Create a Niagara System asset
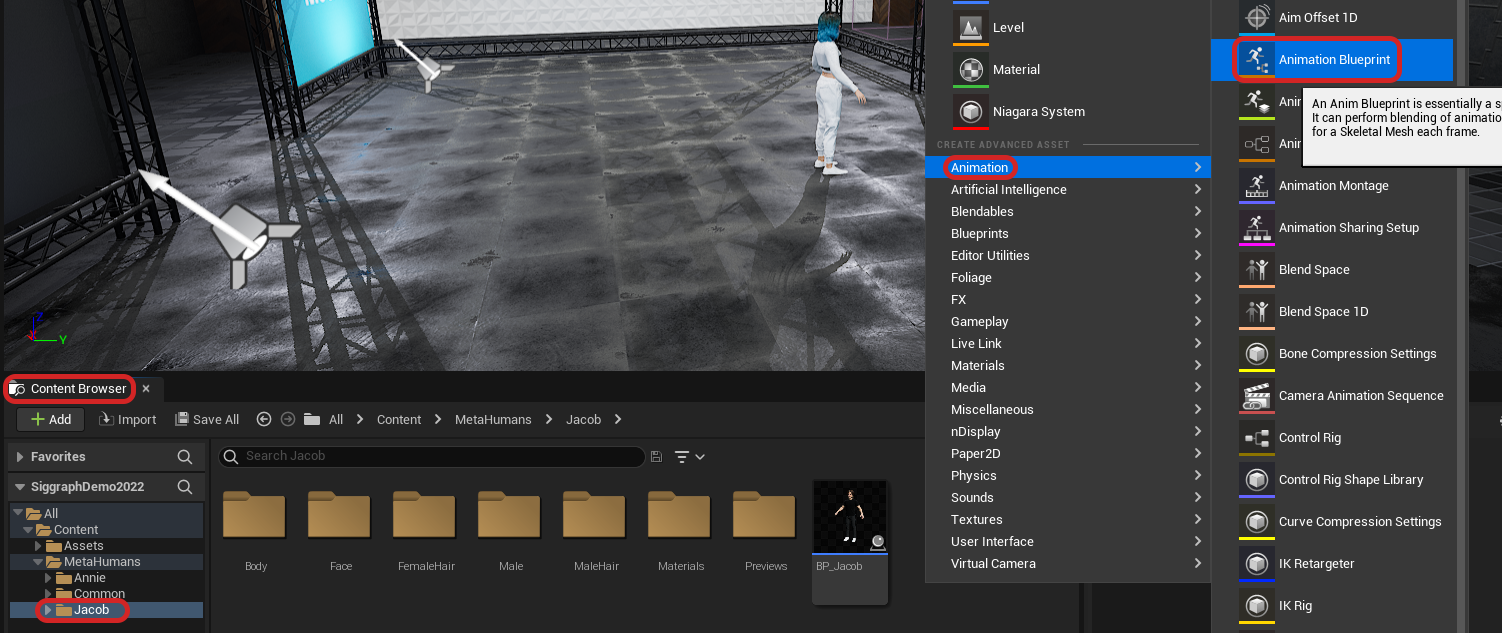The width and height of the screenshot is (1502, 633). click(x=1038, y=112)
